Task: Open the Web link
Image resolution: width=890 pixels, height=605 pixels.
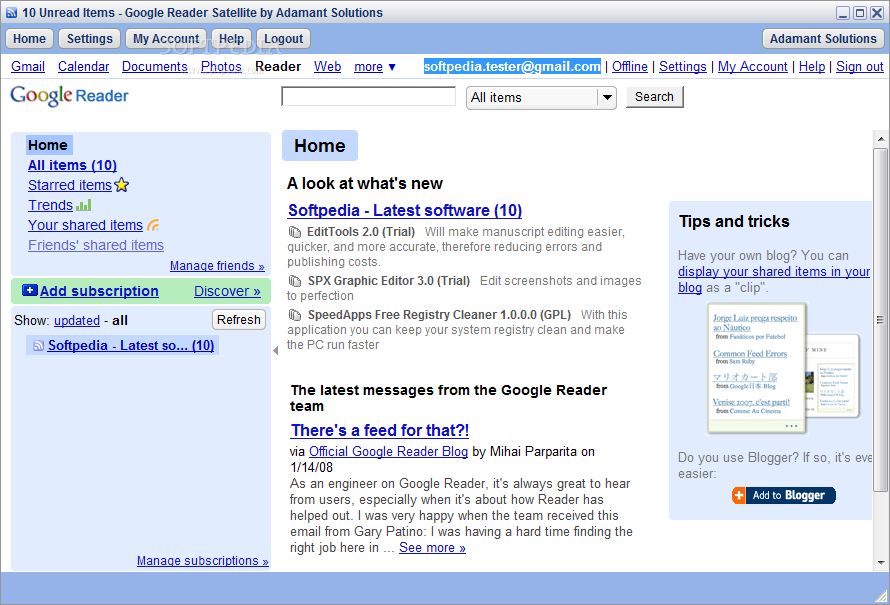Action: 328,66
